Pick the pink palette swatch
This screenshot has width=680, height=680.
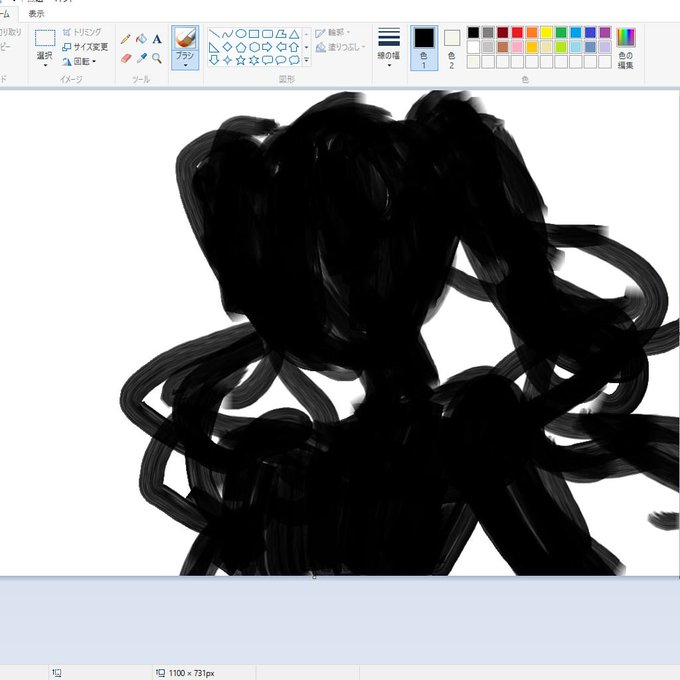[517, 47]
